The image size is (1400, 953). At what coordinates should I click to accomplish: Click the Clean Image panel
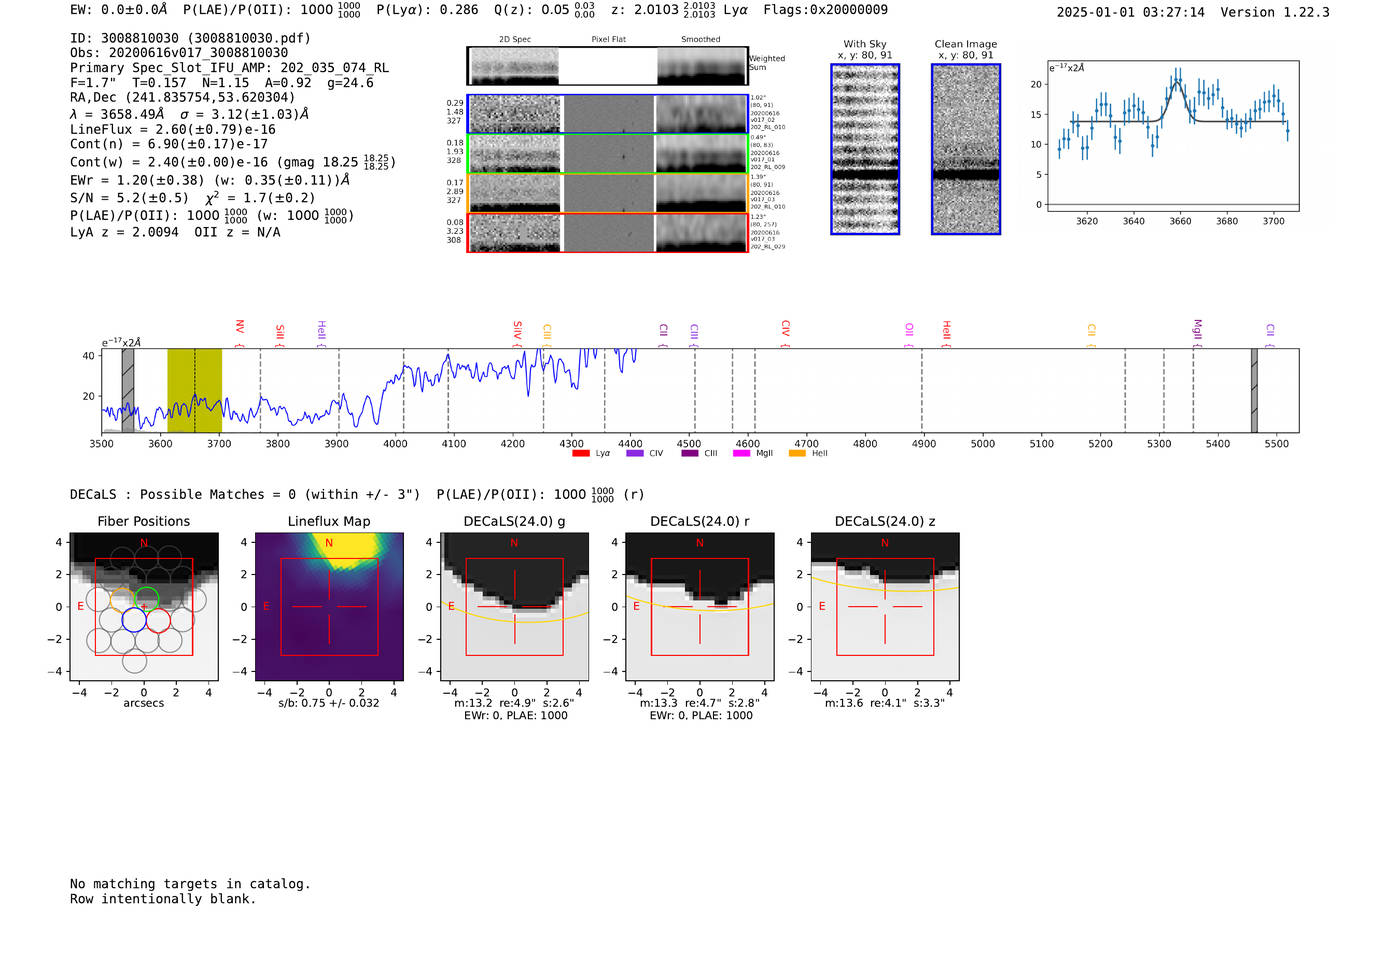(x=966, y=149)
